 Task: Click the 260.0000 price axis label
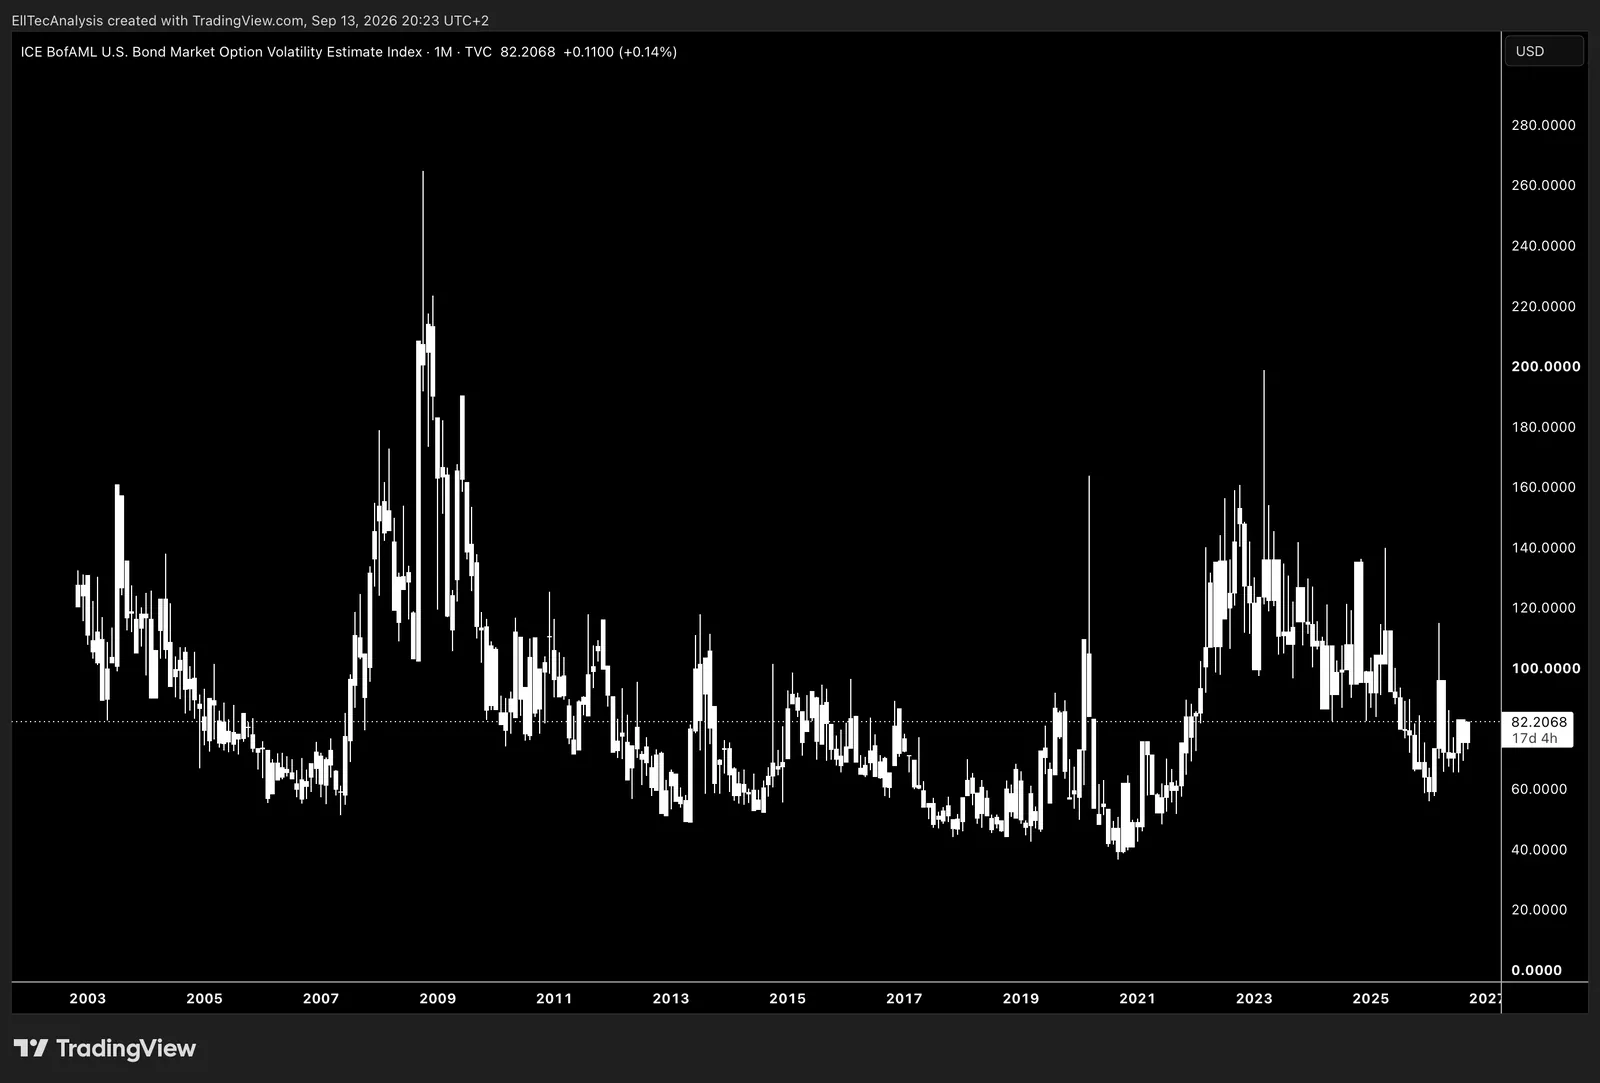click(1543, 185)
